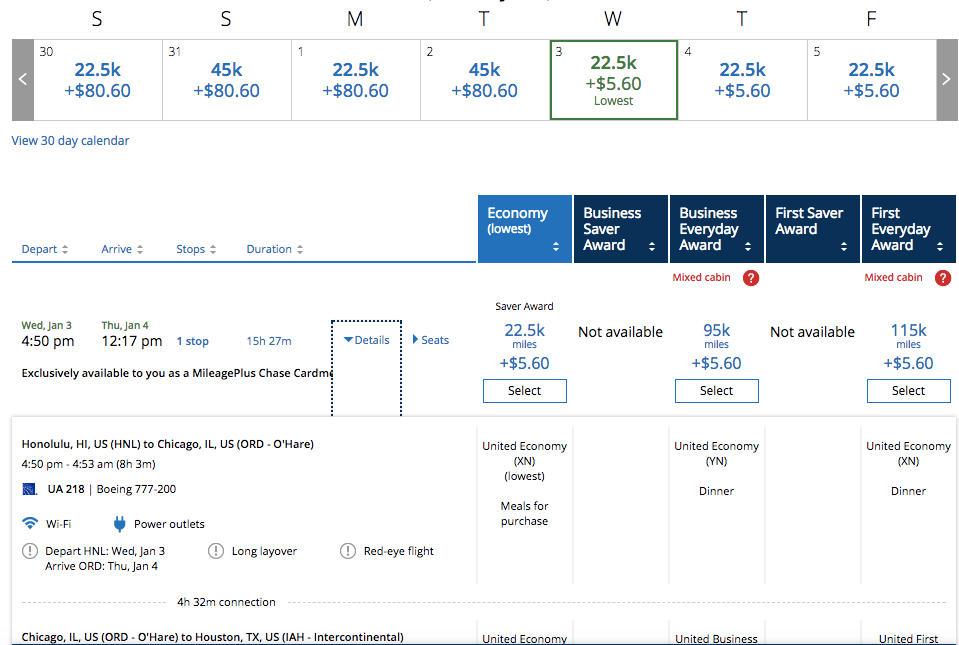This screenshot has height=645, width=959.
Task: Select the 115k miles First Everyday fare
Action: 908,391
